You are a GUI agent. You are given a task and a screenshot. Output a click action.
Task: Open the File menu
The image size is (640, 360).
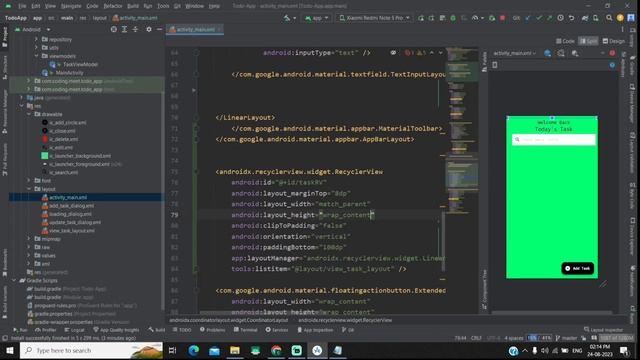[22, 6]
